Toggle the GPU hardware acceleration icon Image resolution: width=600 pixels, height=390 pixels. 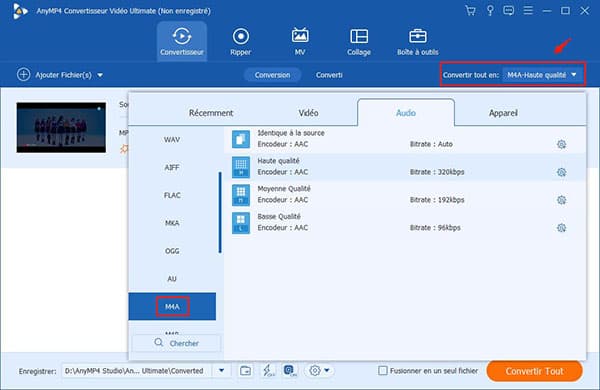[290, 370]
